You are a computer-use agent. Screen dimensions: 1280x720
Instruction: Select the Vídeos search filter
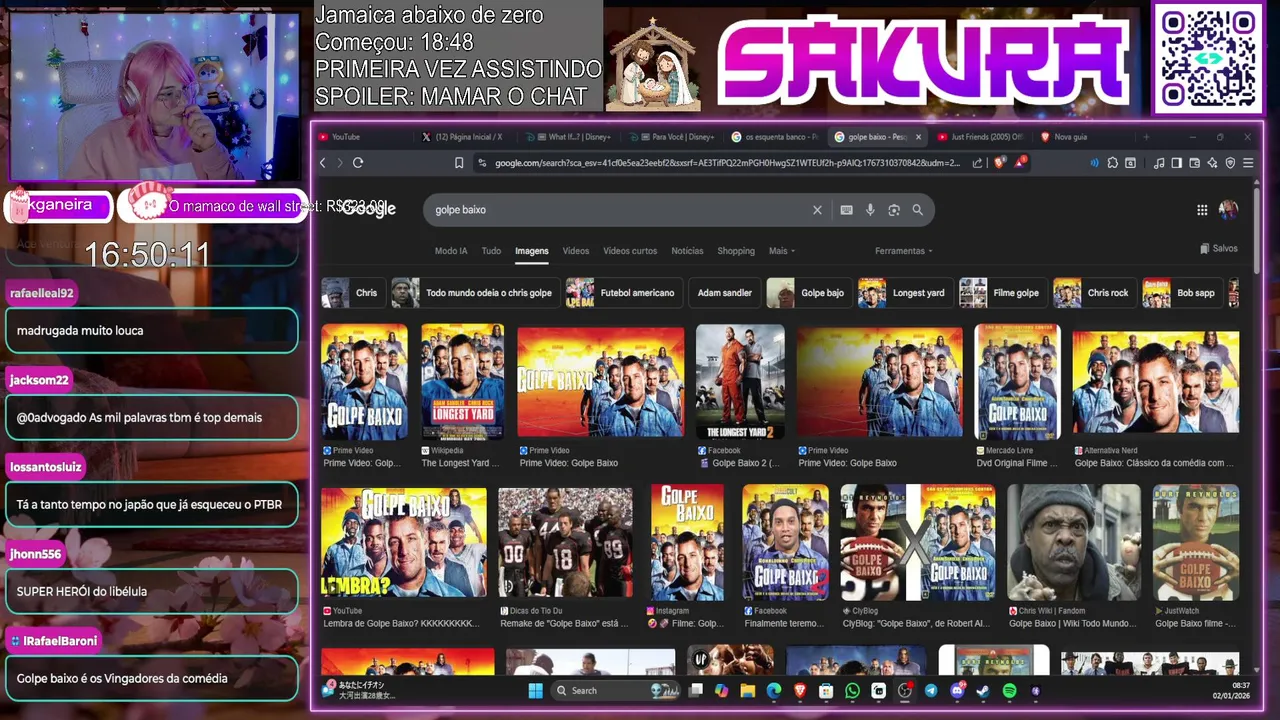pyautogui.click(x=576, y=251)
